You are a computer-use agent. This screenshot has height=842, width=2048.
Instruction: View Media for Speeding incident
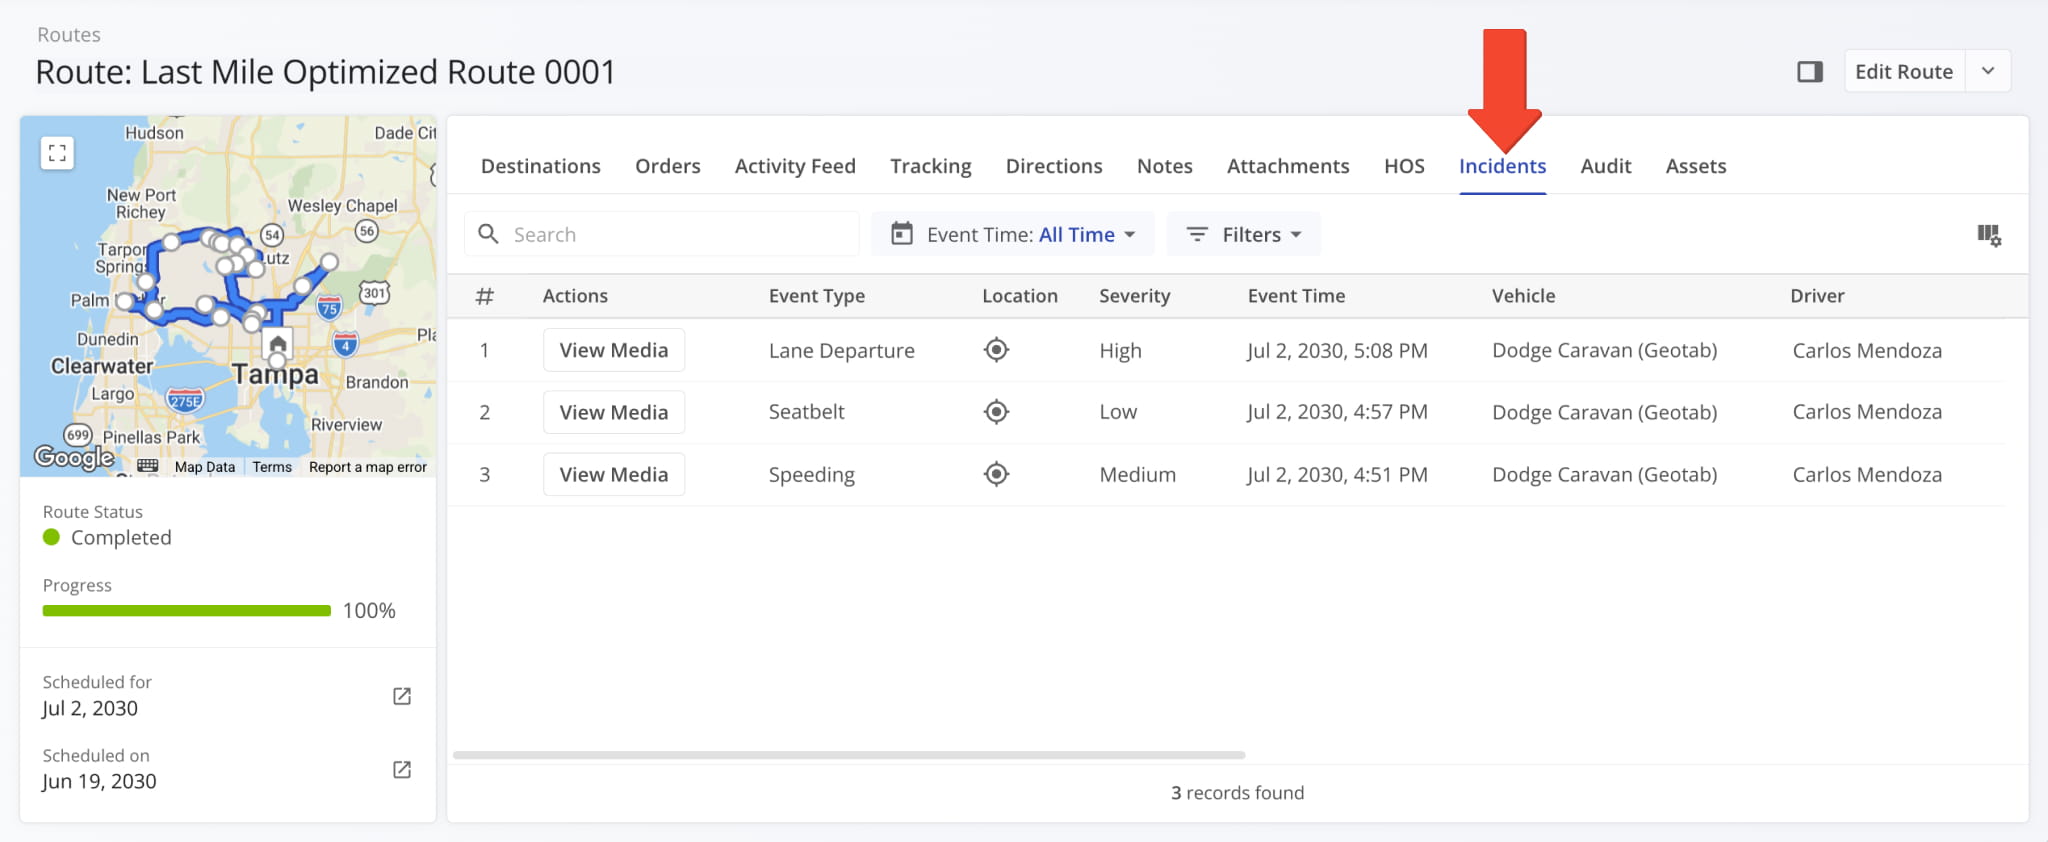pyautogui.click(x=614, y=474)
